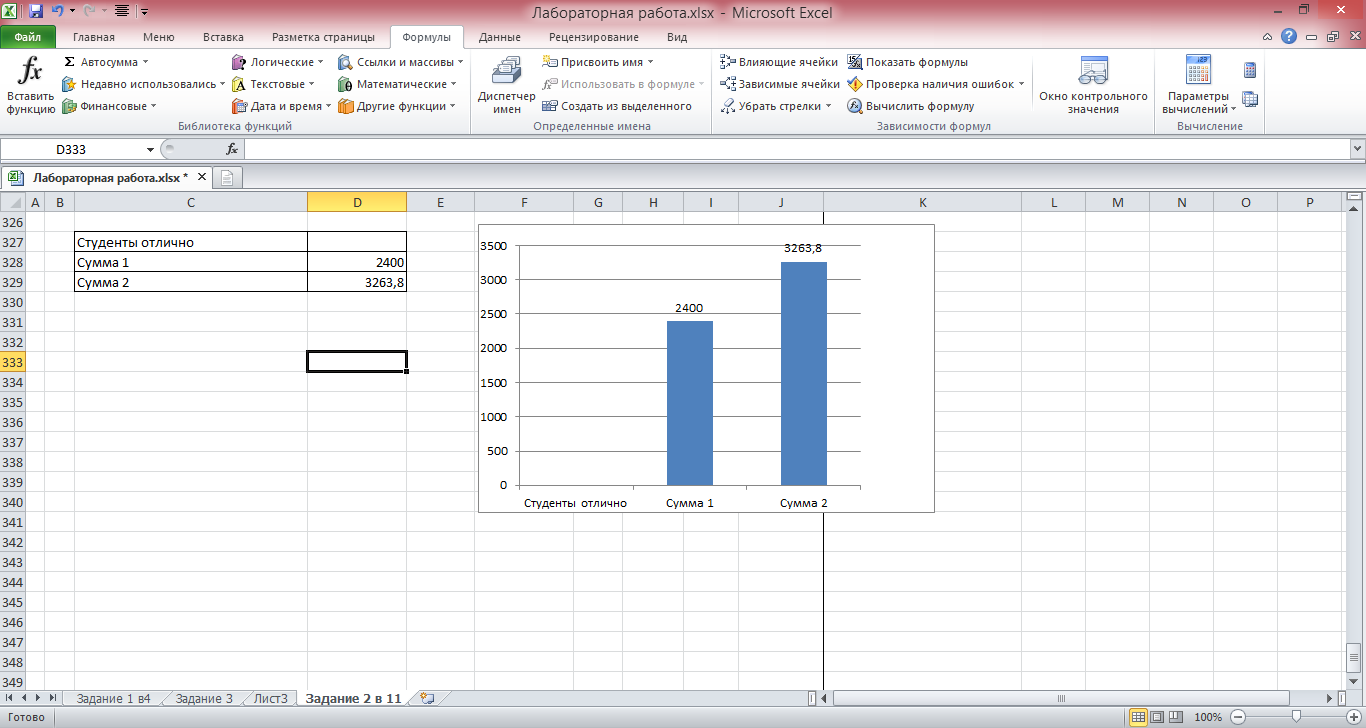Image resolution: width=1366 pixels, height=728 pixels.
Task: Switch to Page Break Preview in status bar
Action: pos(1178,717)
